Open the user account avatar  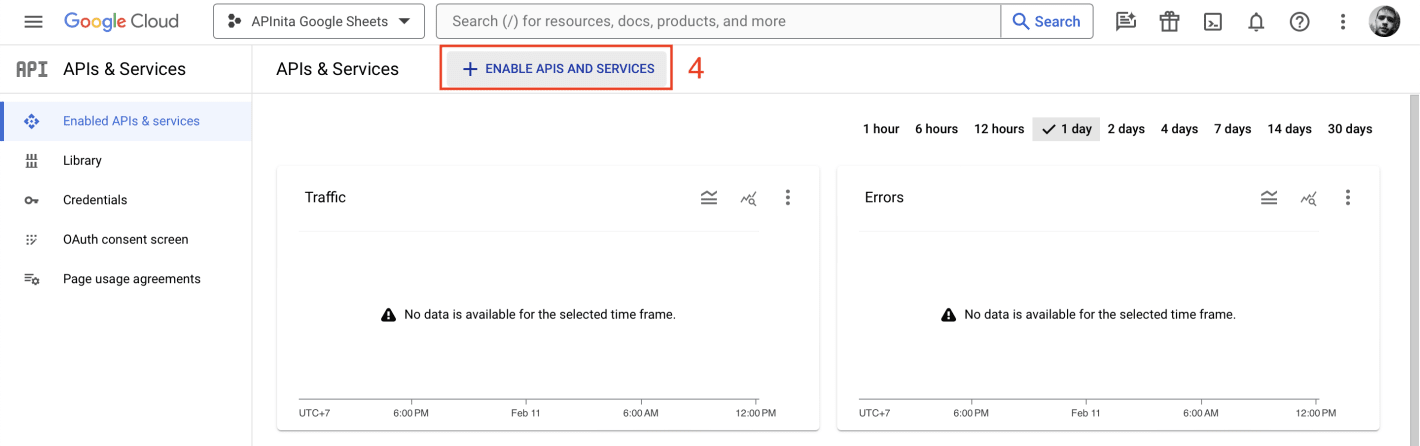(1385, 21)
